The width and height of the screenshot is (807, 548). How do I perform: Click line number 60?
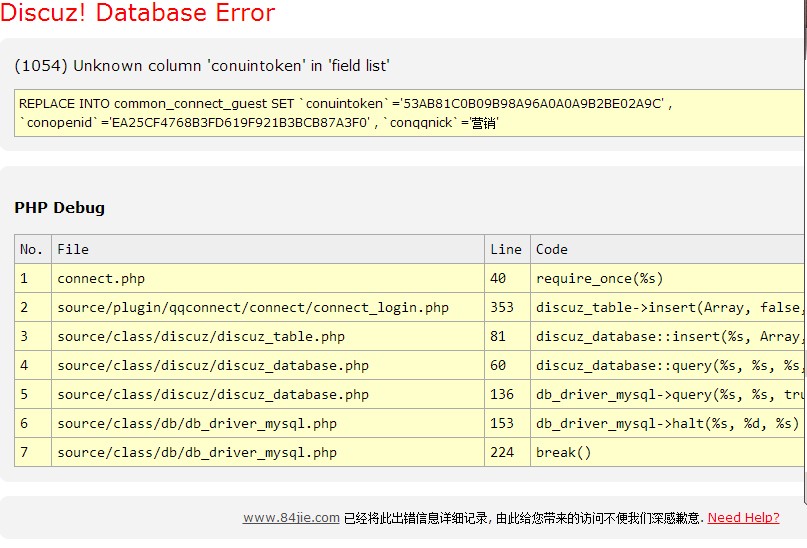click(507, 365)
